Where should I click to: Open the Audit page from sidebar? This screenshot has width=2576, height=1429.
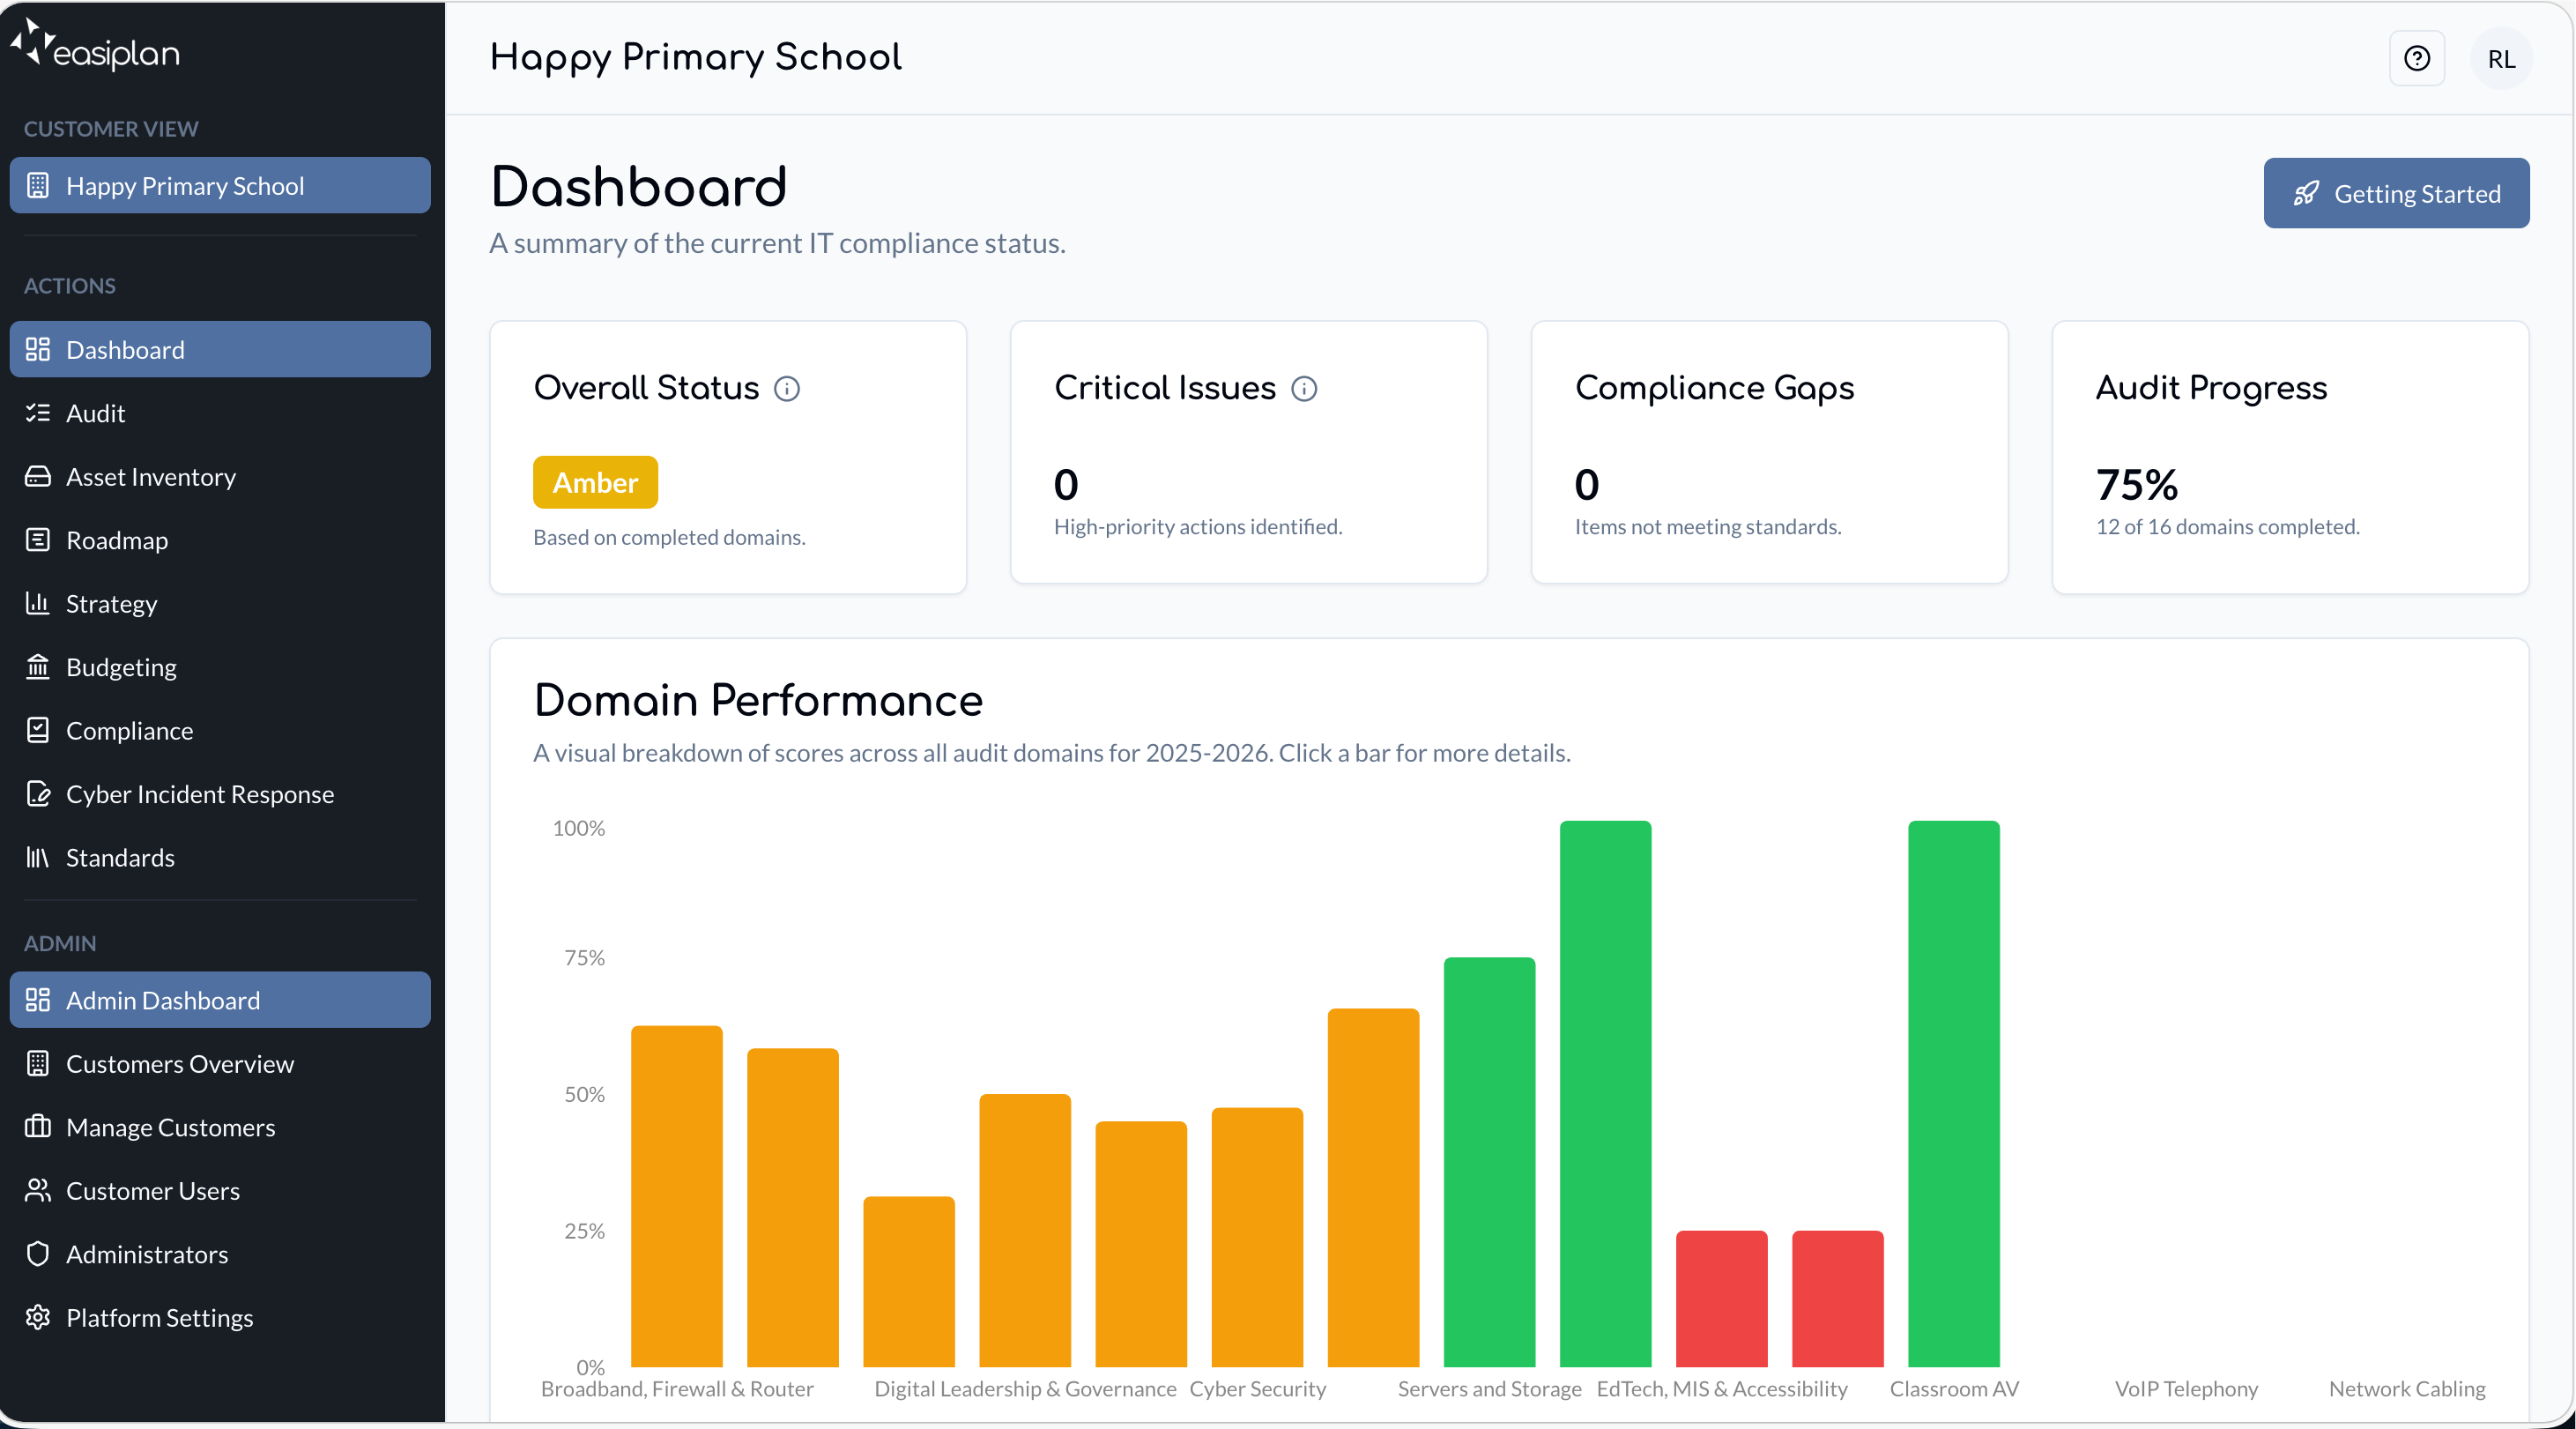click(220, 413)
